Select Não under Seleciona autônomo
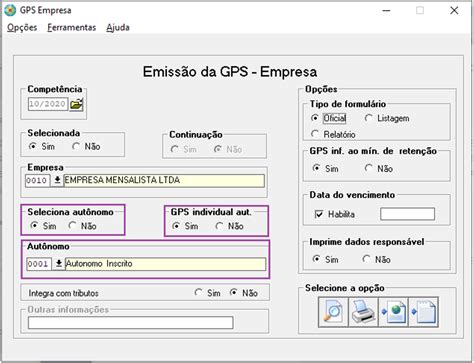The height and width of the screenshot is (363, 474). pyautogui.click(x=83, y=226)
